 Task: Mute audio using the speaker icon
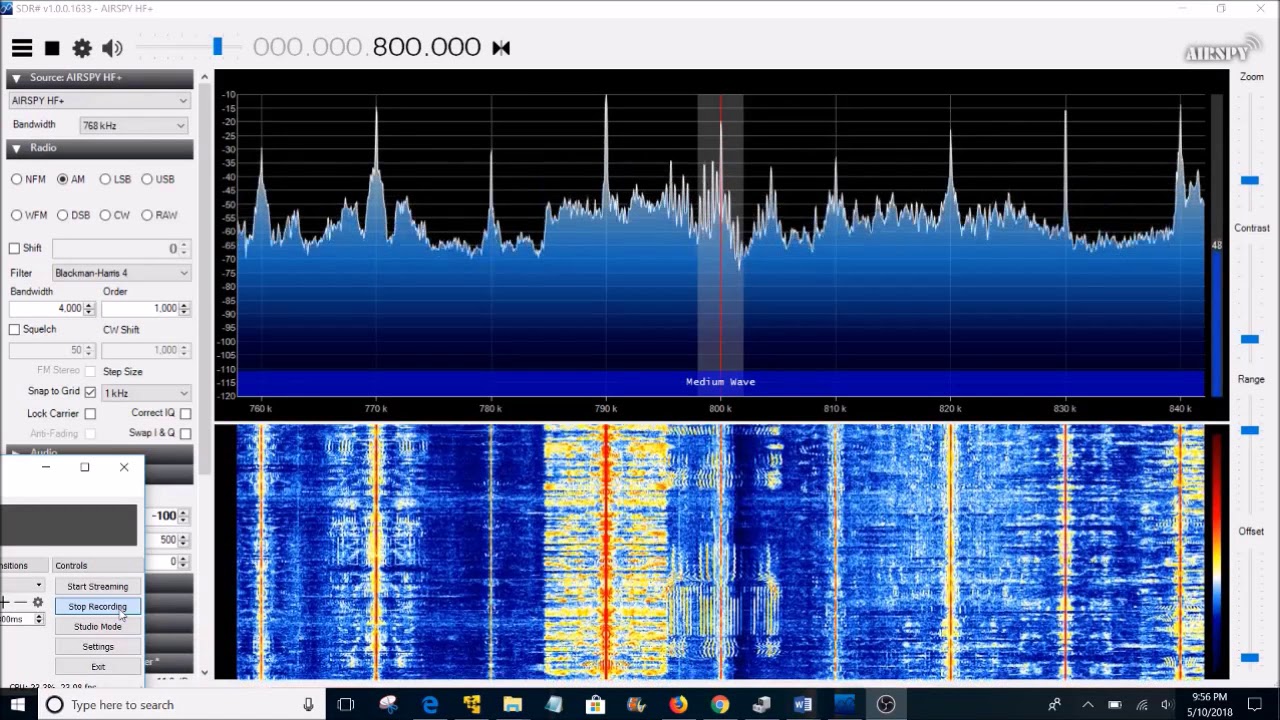click(x=112, y=48)
